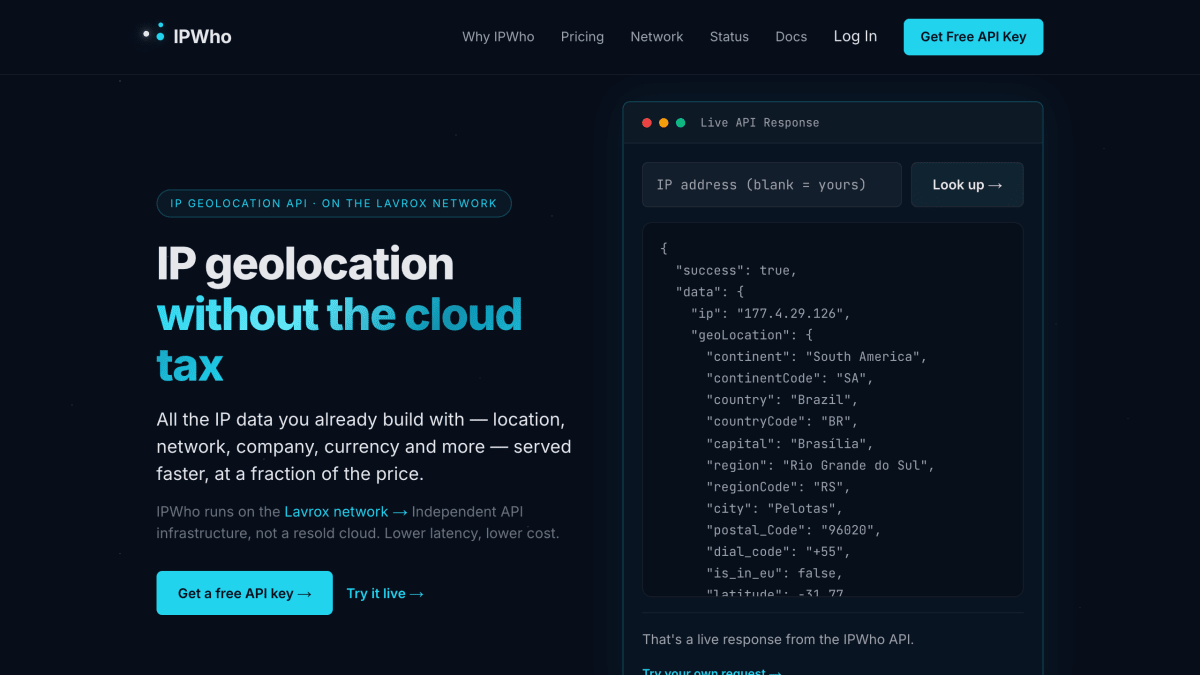The image size is (1200, 675).
Task: Click the Try it live link
Action: pyautogui.click(x=385, y=593)
